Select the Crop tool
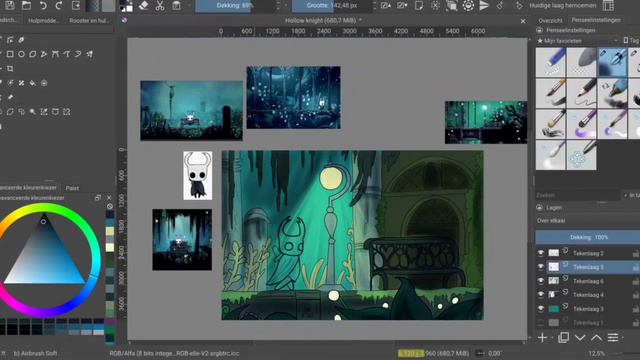Screen dimensions: 640x360 10,69
